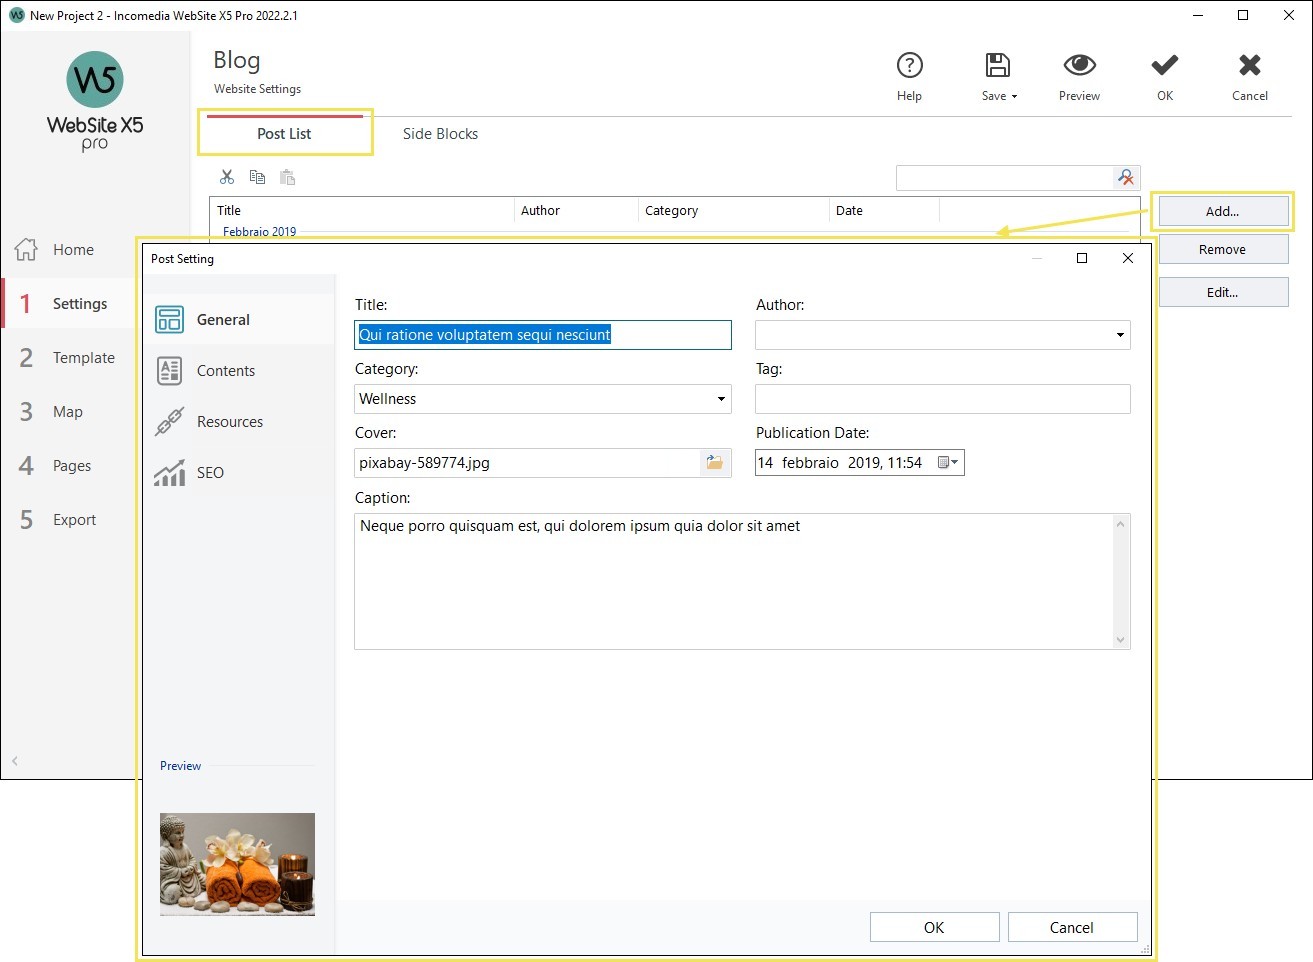The width and height of the screenshot is (1313, 962).
Task: Confirm post with OK in Post Setting dialog
Action: [x=933, y=927]
